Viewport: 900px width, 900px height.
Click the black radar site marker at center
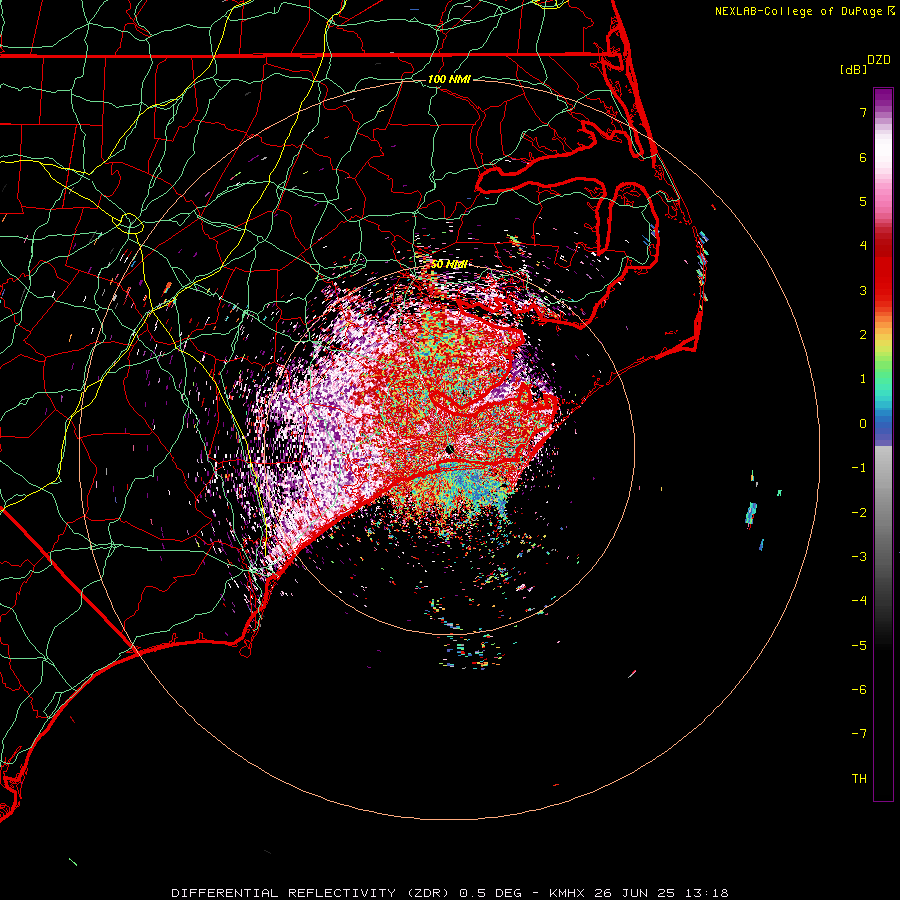click(450, 450)
